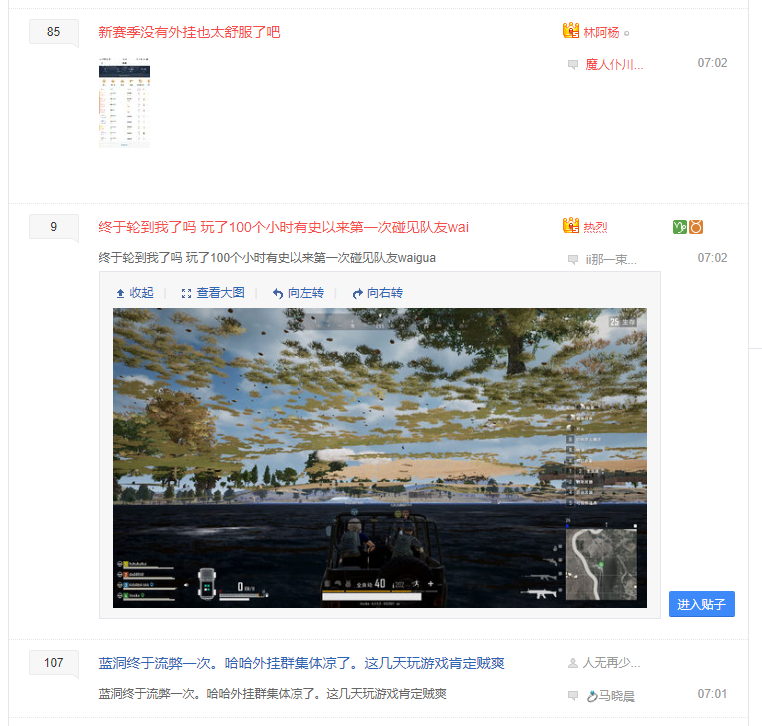Screen dimensions: 762x726
Task: Click timestamp 07:02 beside 魔人仆川
Action: (712, 63)
